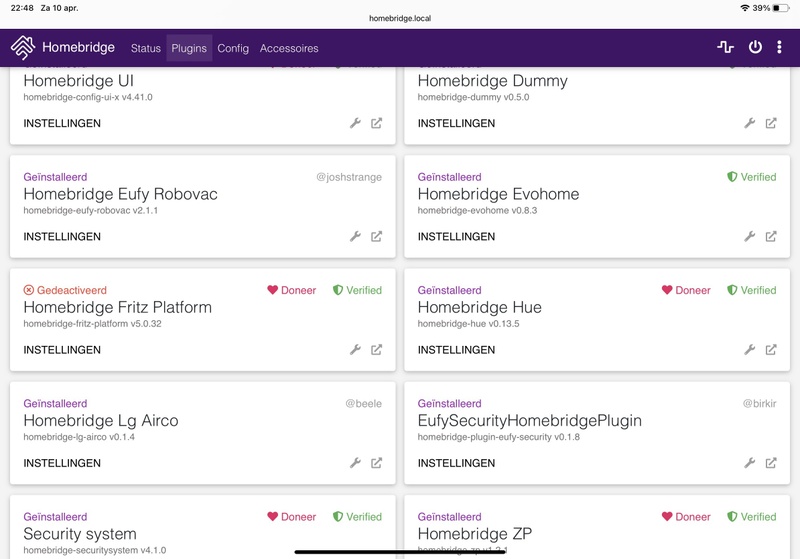This screenshot has height=559, width=800.
Task: Click the homebridge-hue v0.13.5 text
Action: tap(468, 323)
